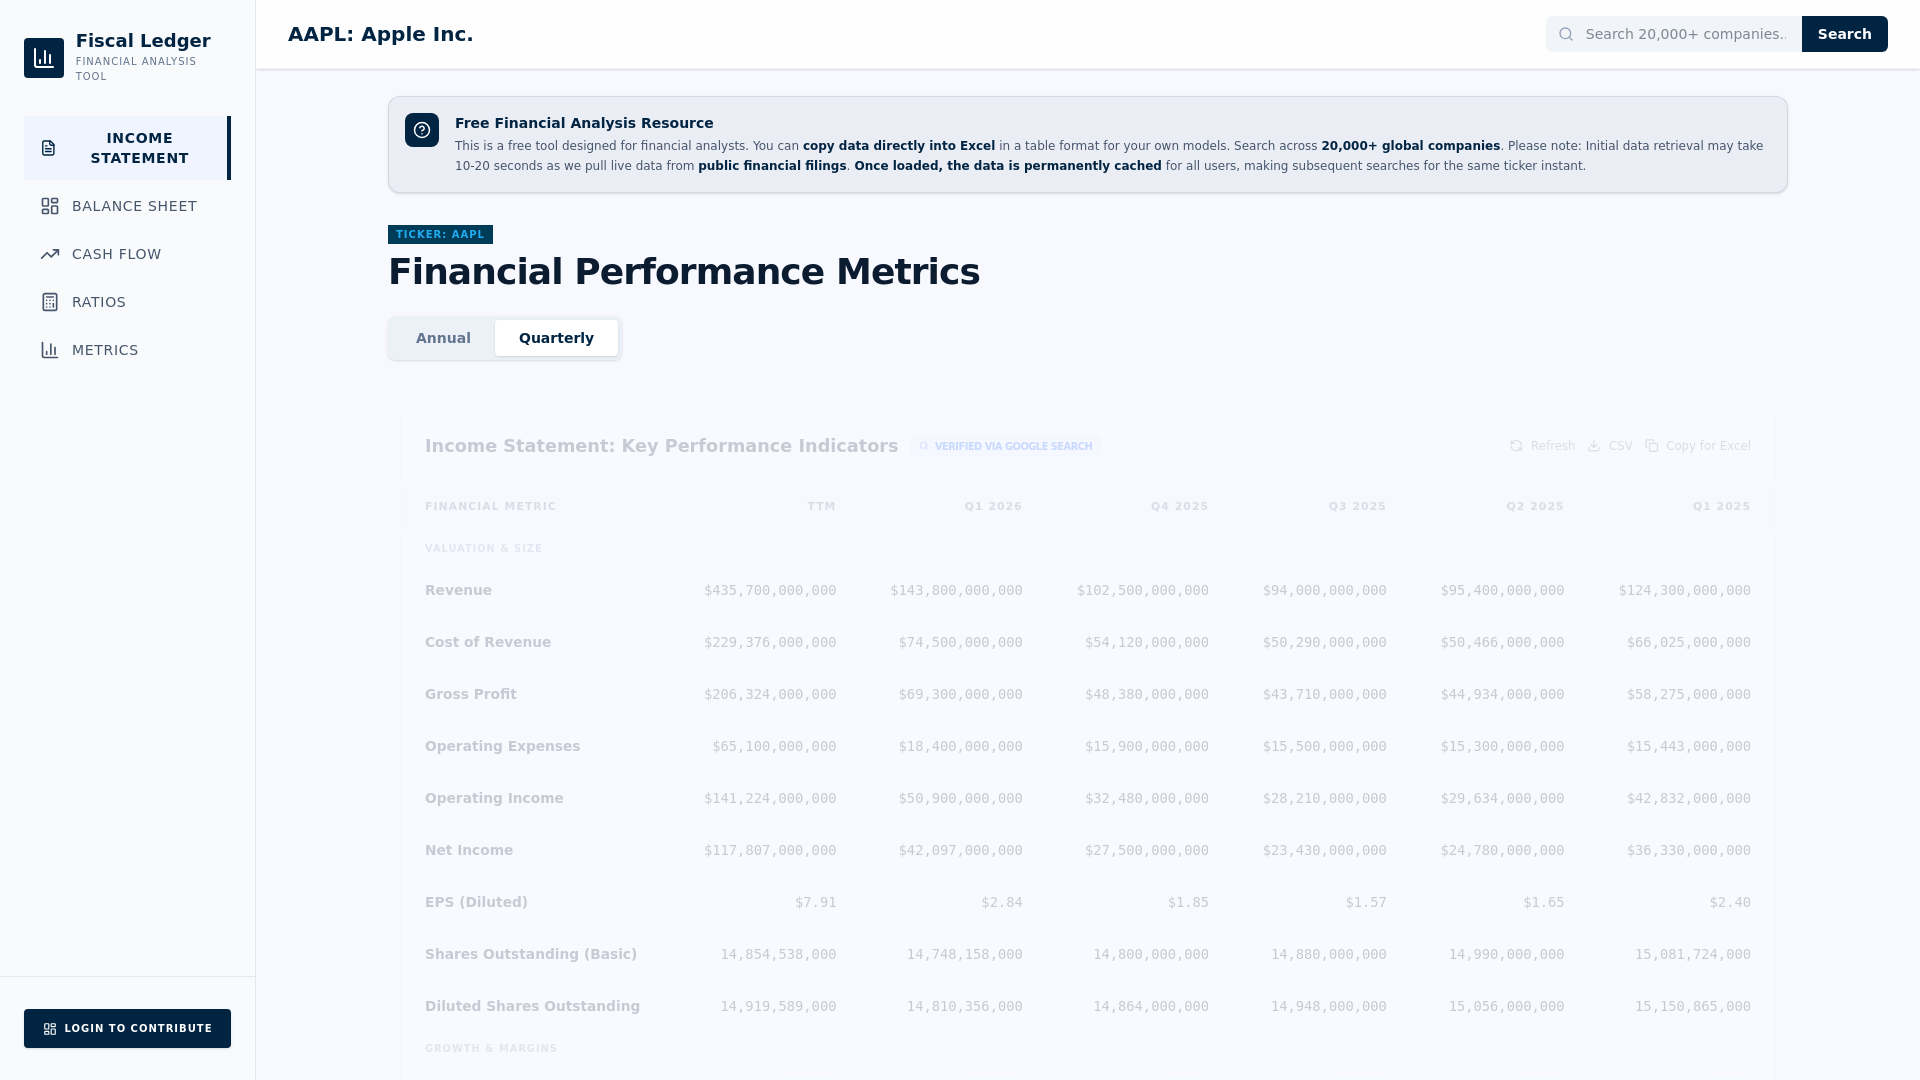Click the Growth & Margins section label
Screen dimensions: 1920x1080
click(x=491, y=1048)
